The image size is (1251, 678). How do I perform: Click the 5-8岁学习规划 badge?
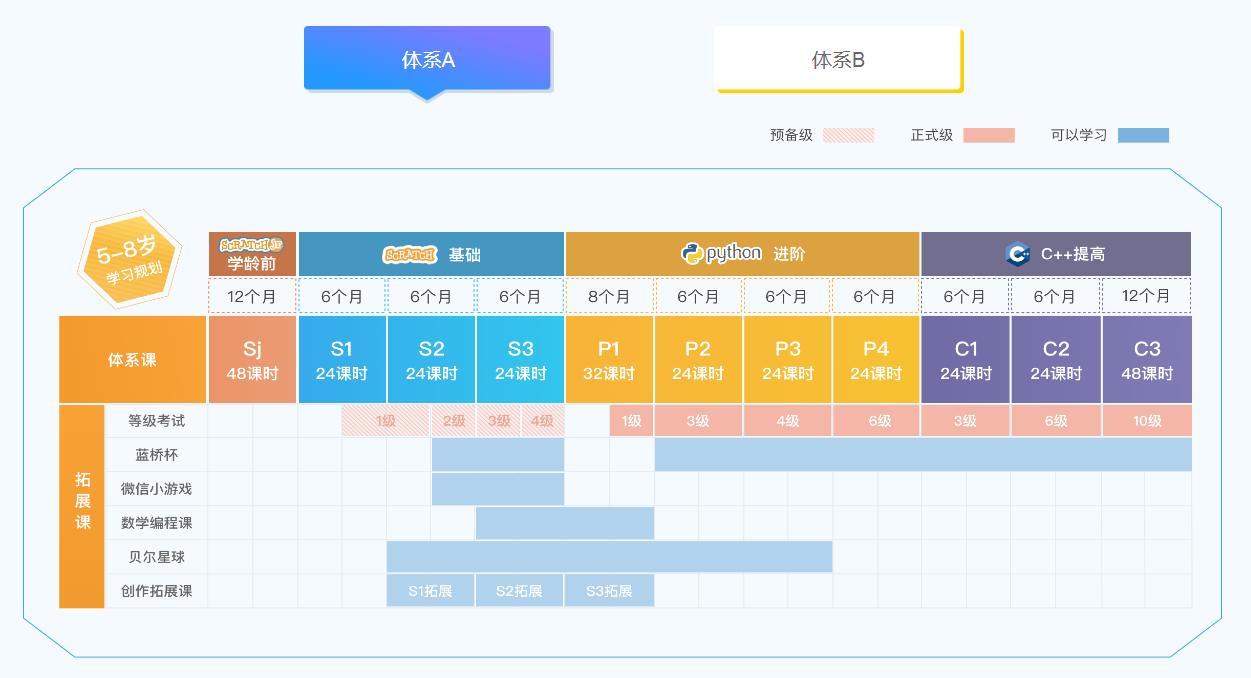pyautogui.click(x=131, y=259)
